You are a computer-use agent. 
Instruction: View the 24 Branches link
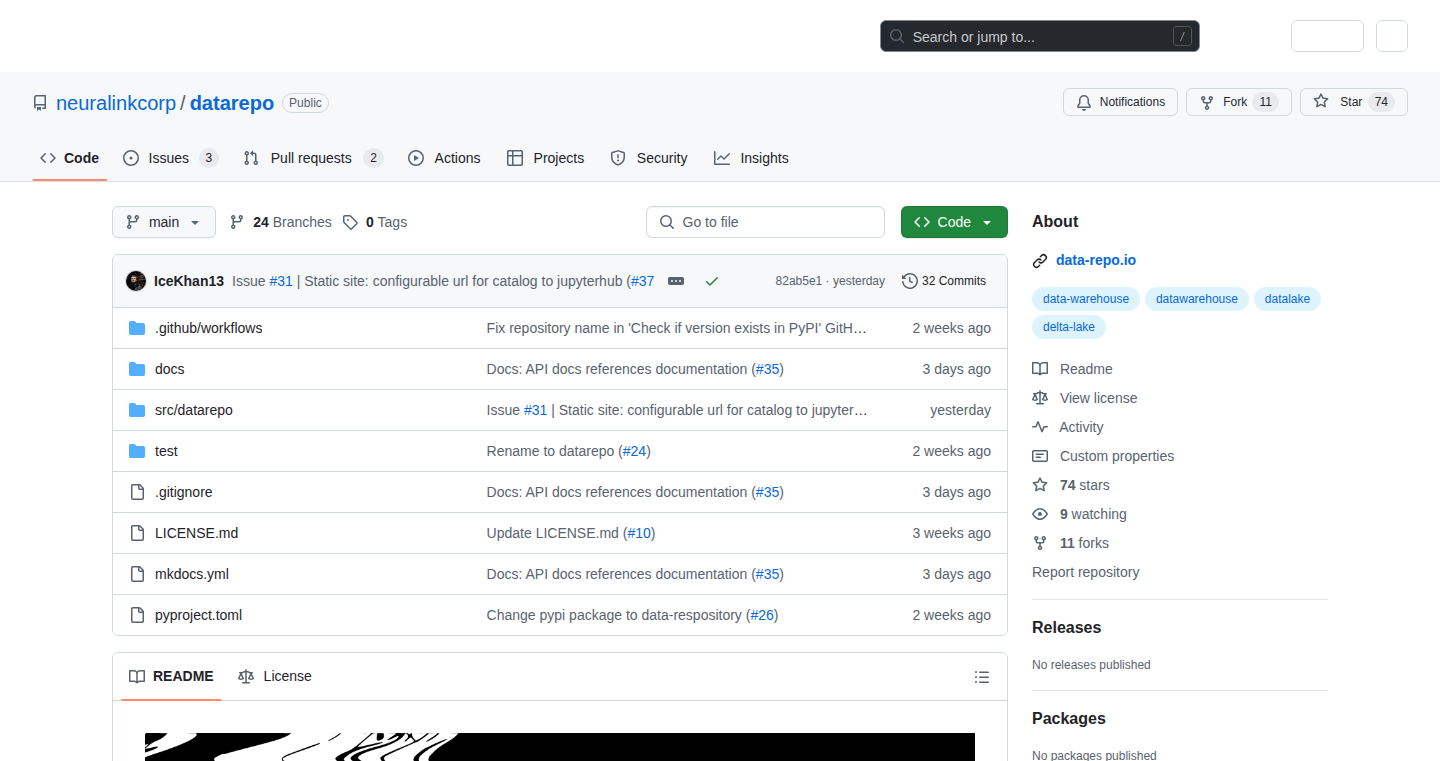[x=281, y=222]
